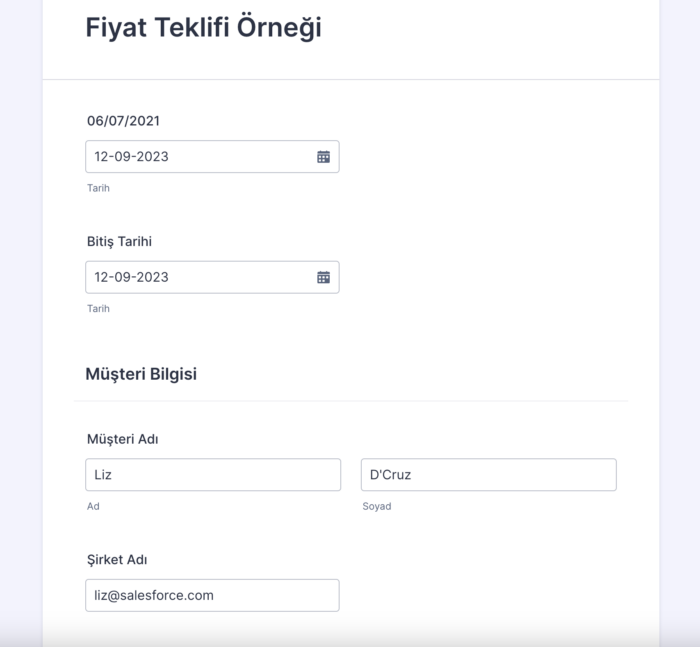This screenshot has height=647, width=700.
Task: Open calendar picker for Bitiş Tarihi
Action: pyautogui.click(x=323, y=277)
